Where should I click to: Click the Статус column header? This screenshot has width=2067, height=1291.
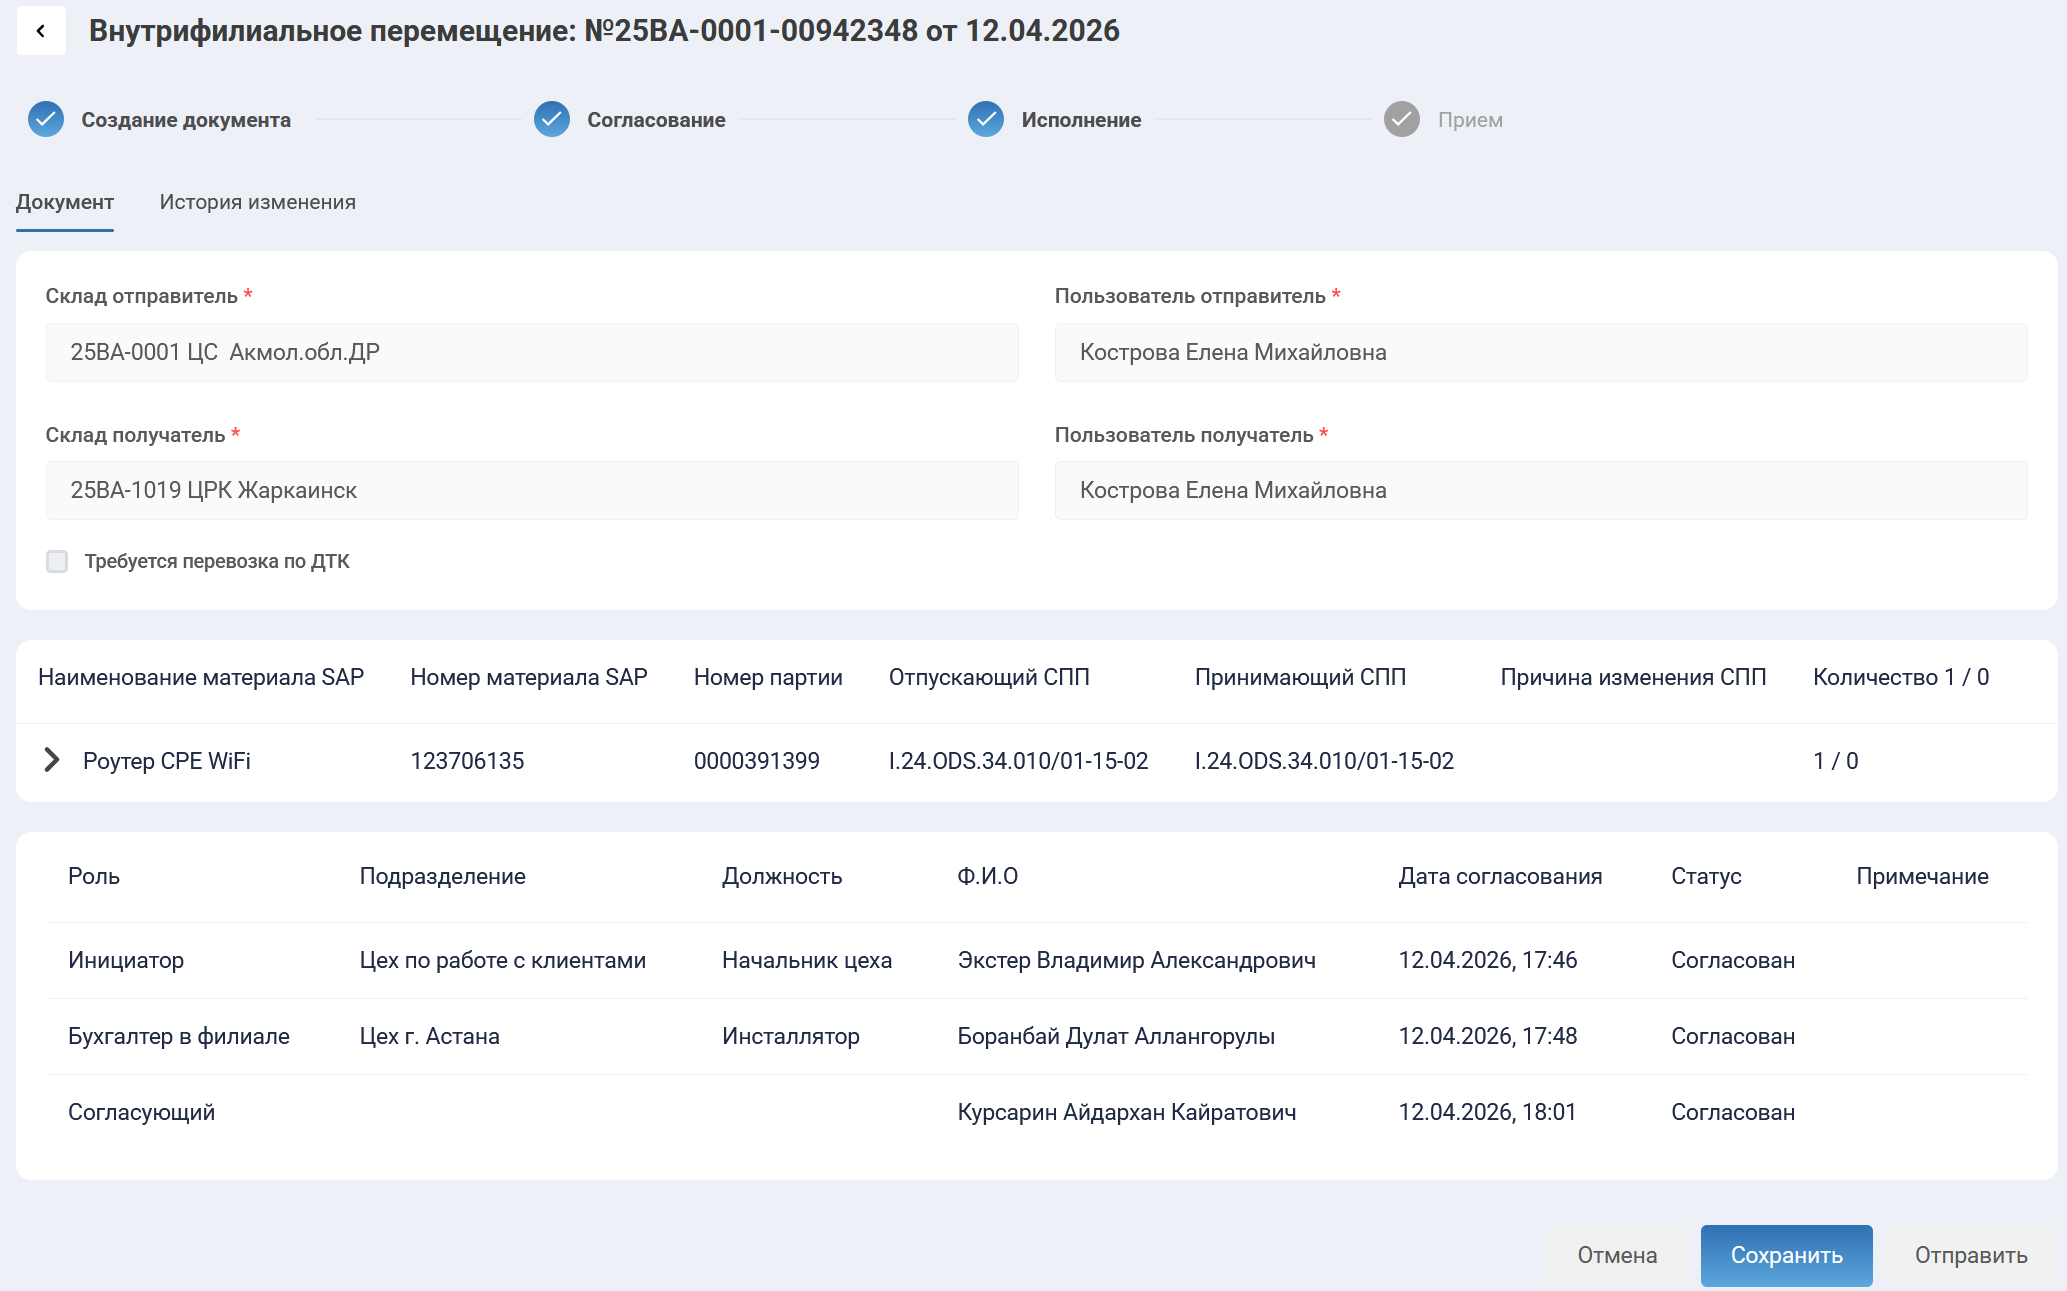coord(1706,876)
